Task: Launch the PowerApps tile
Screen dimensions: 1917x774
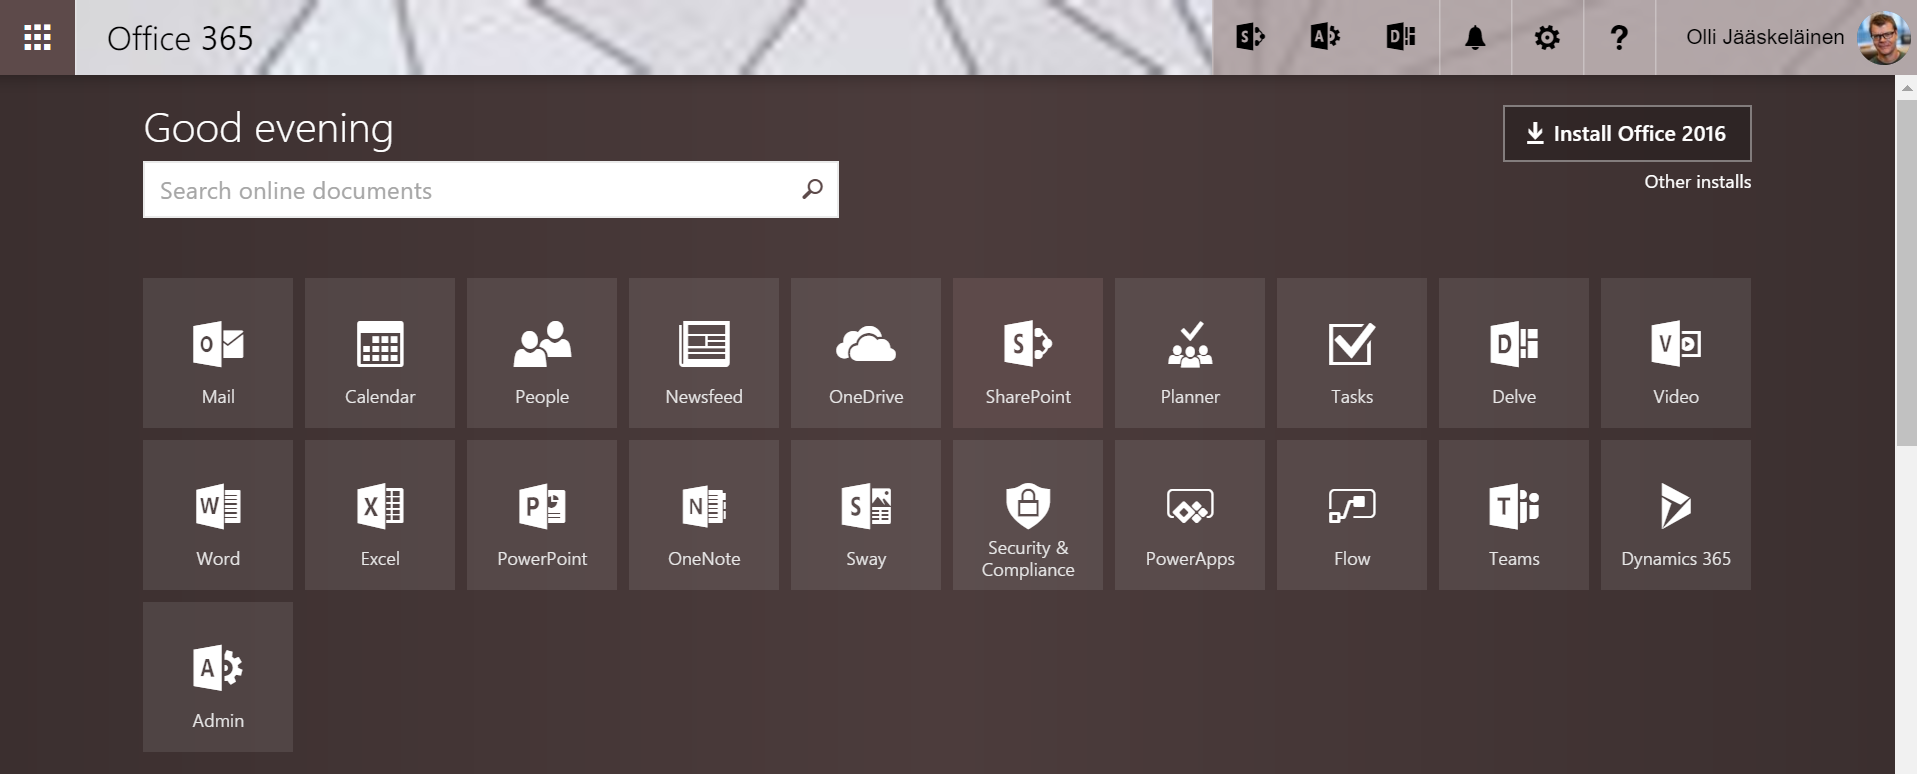Action: pos(1190,515)
